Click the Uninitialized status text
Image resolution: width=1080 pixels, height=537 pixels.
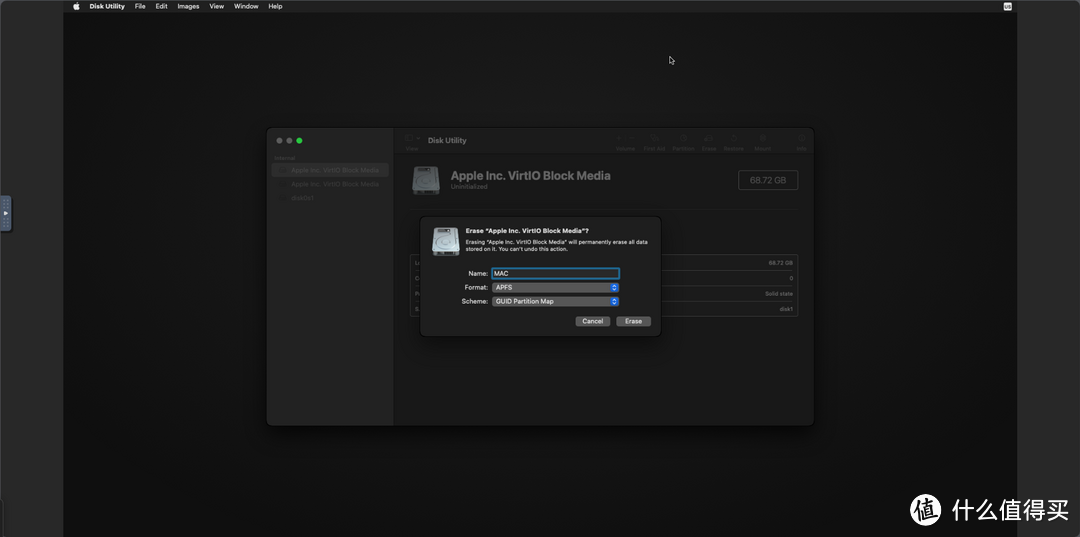469,187
